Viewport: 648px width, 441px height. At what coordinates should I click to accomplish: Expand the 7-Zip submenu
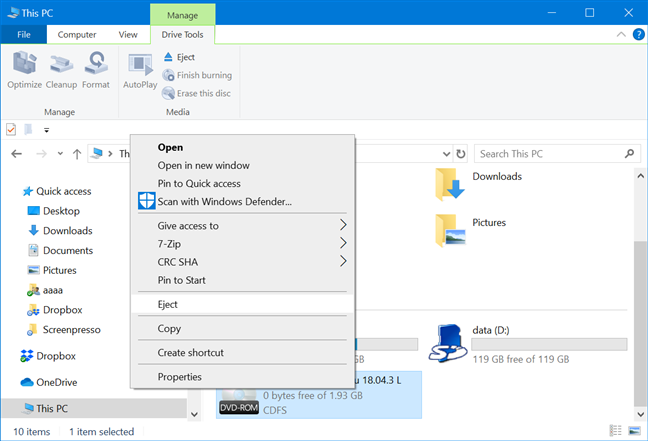coord(243,244)
